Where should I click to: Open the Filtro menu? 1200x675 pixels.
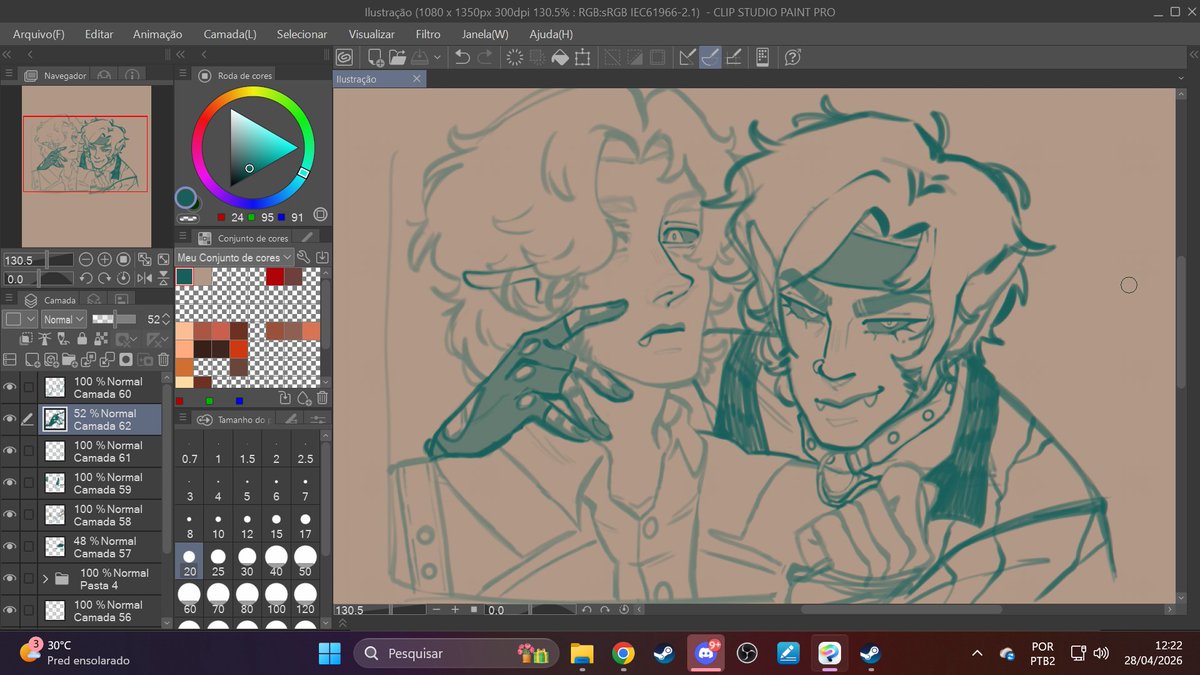click(x=428, y=34)
